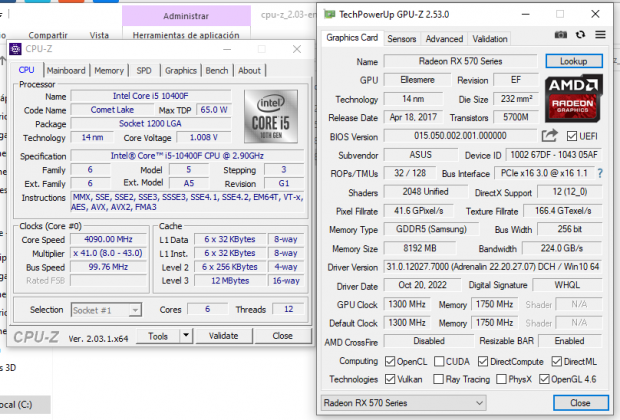This screenshot has width=620, height=420.
Task: Toggle the Ray Tracing checkbox
Action: point(438,379)
